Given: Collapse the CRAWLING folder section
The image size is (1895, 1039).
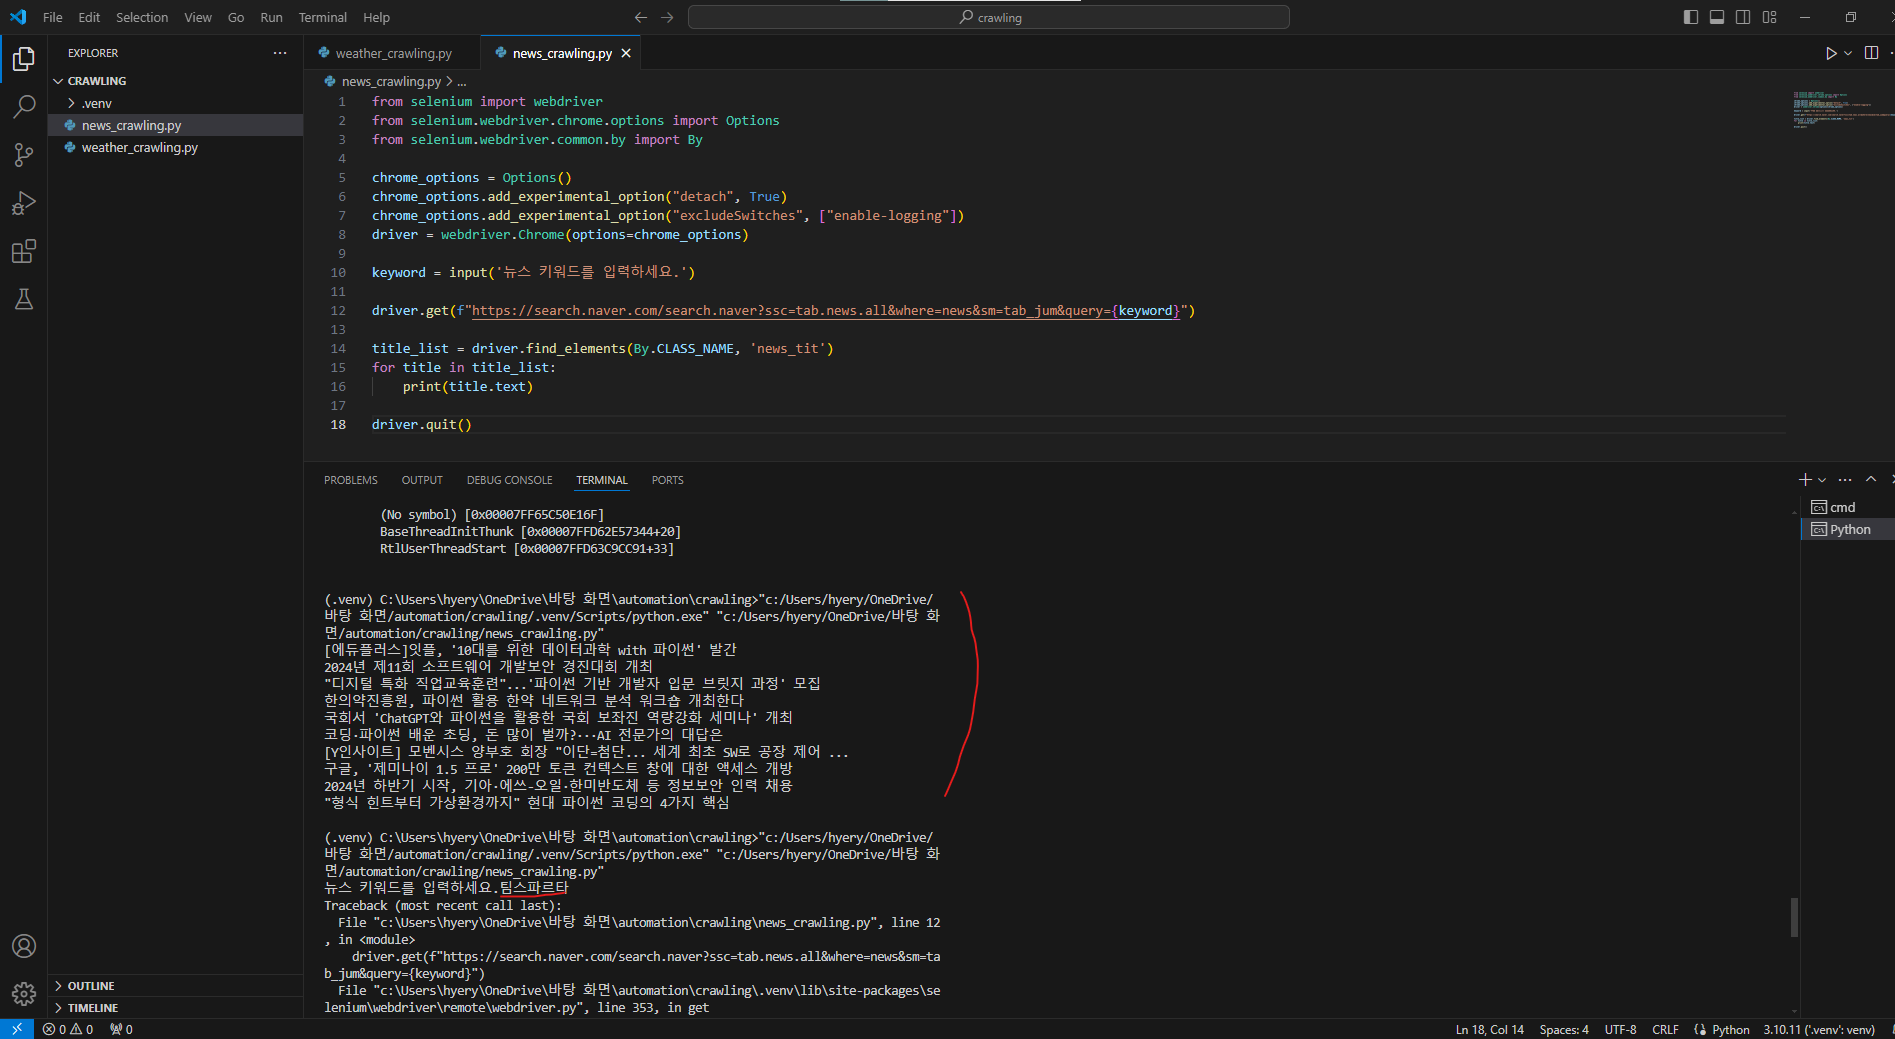Looking at the screenshot, I should [98, 81].
